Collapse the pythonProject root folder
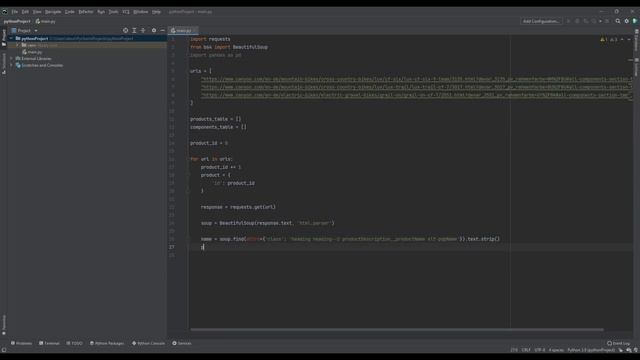Screen dimensions: 640x360 pos(11,38)
